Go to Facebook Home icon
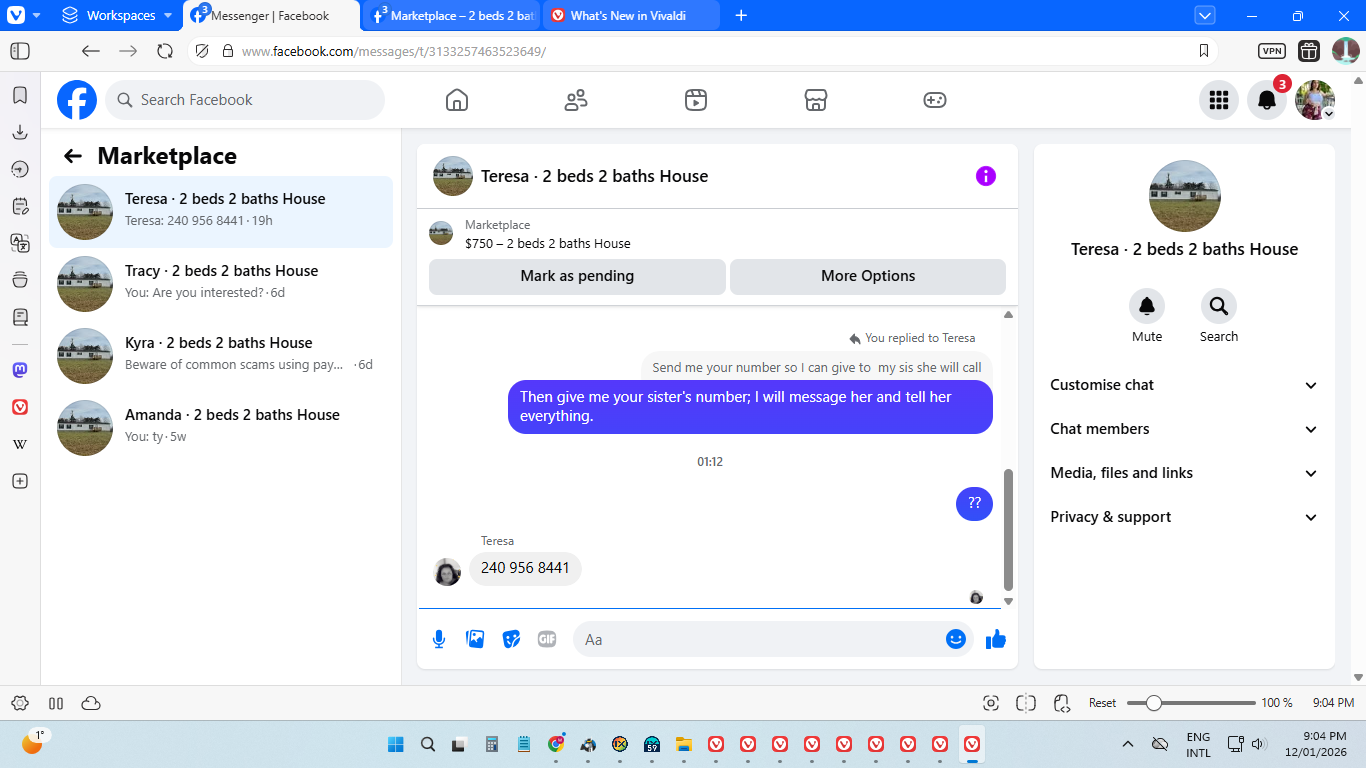 tap(457, 100)
